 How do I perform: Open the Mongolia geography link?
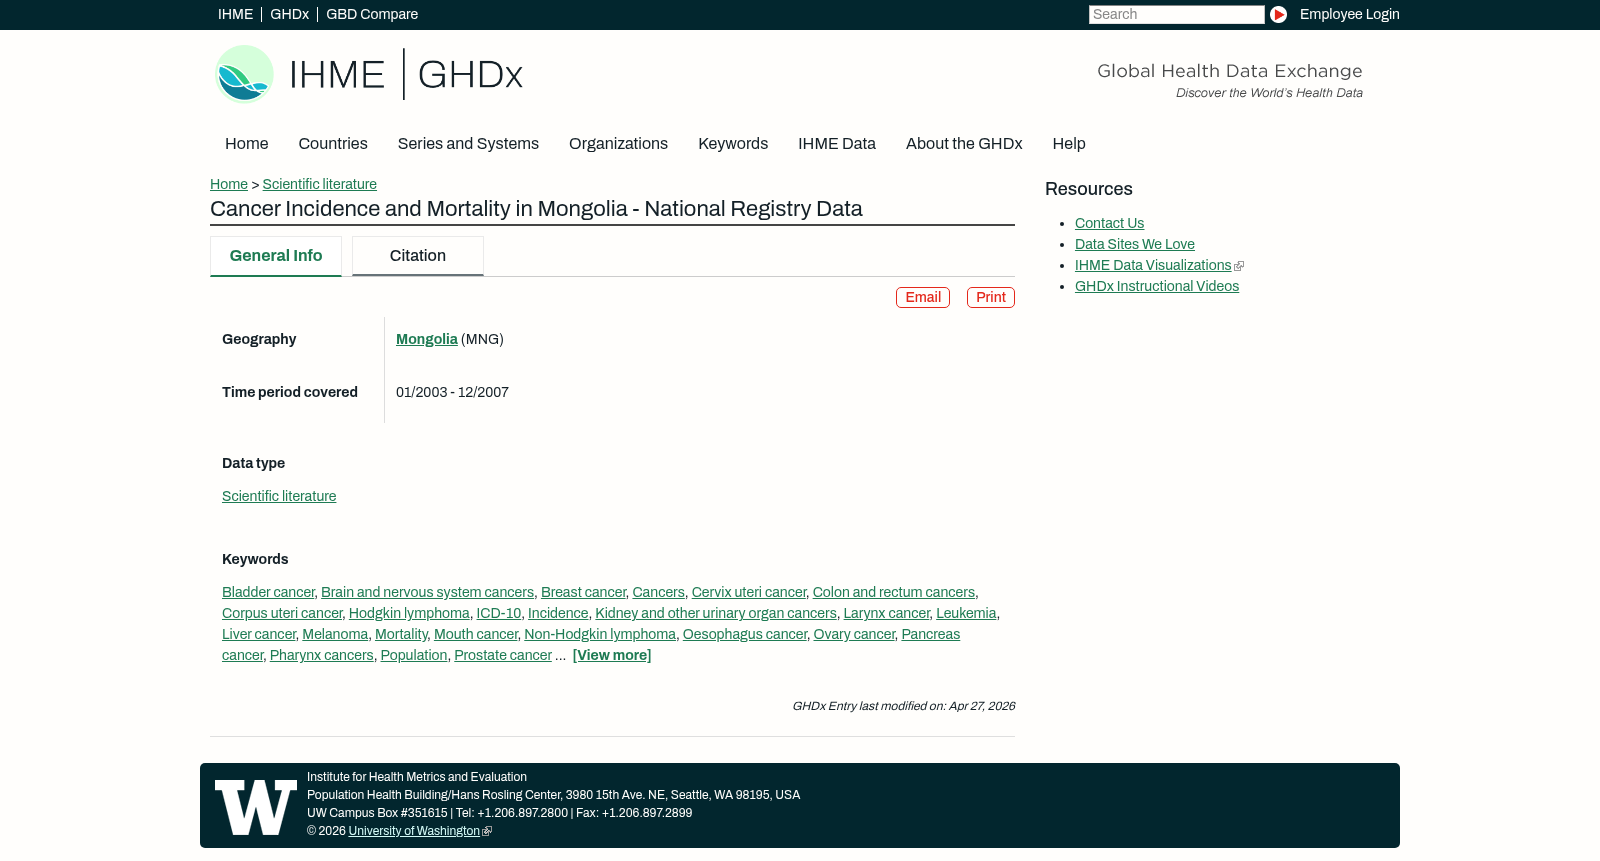click(427, 339)
